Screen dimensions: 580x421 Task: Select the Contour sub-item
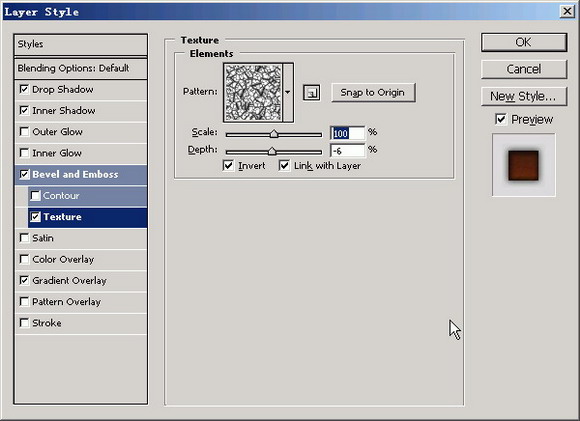click(87, 196)
